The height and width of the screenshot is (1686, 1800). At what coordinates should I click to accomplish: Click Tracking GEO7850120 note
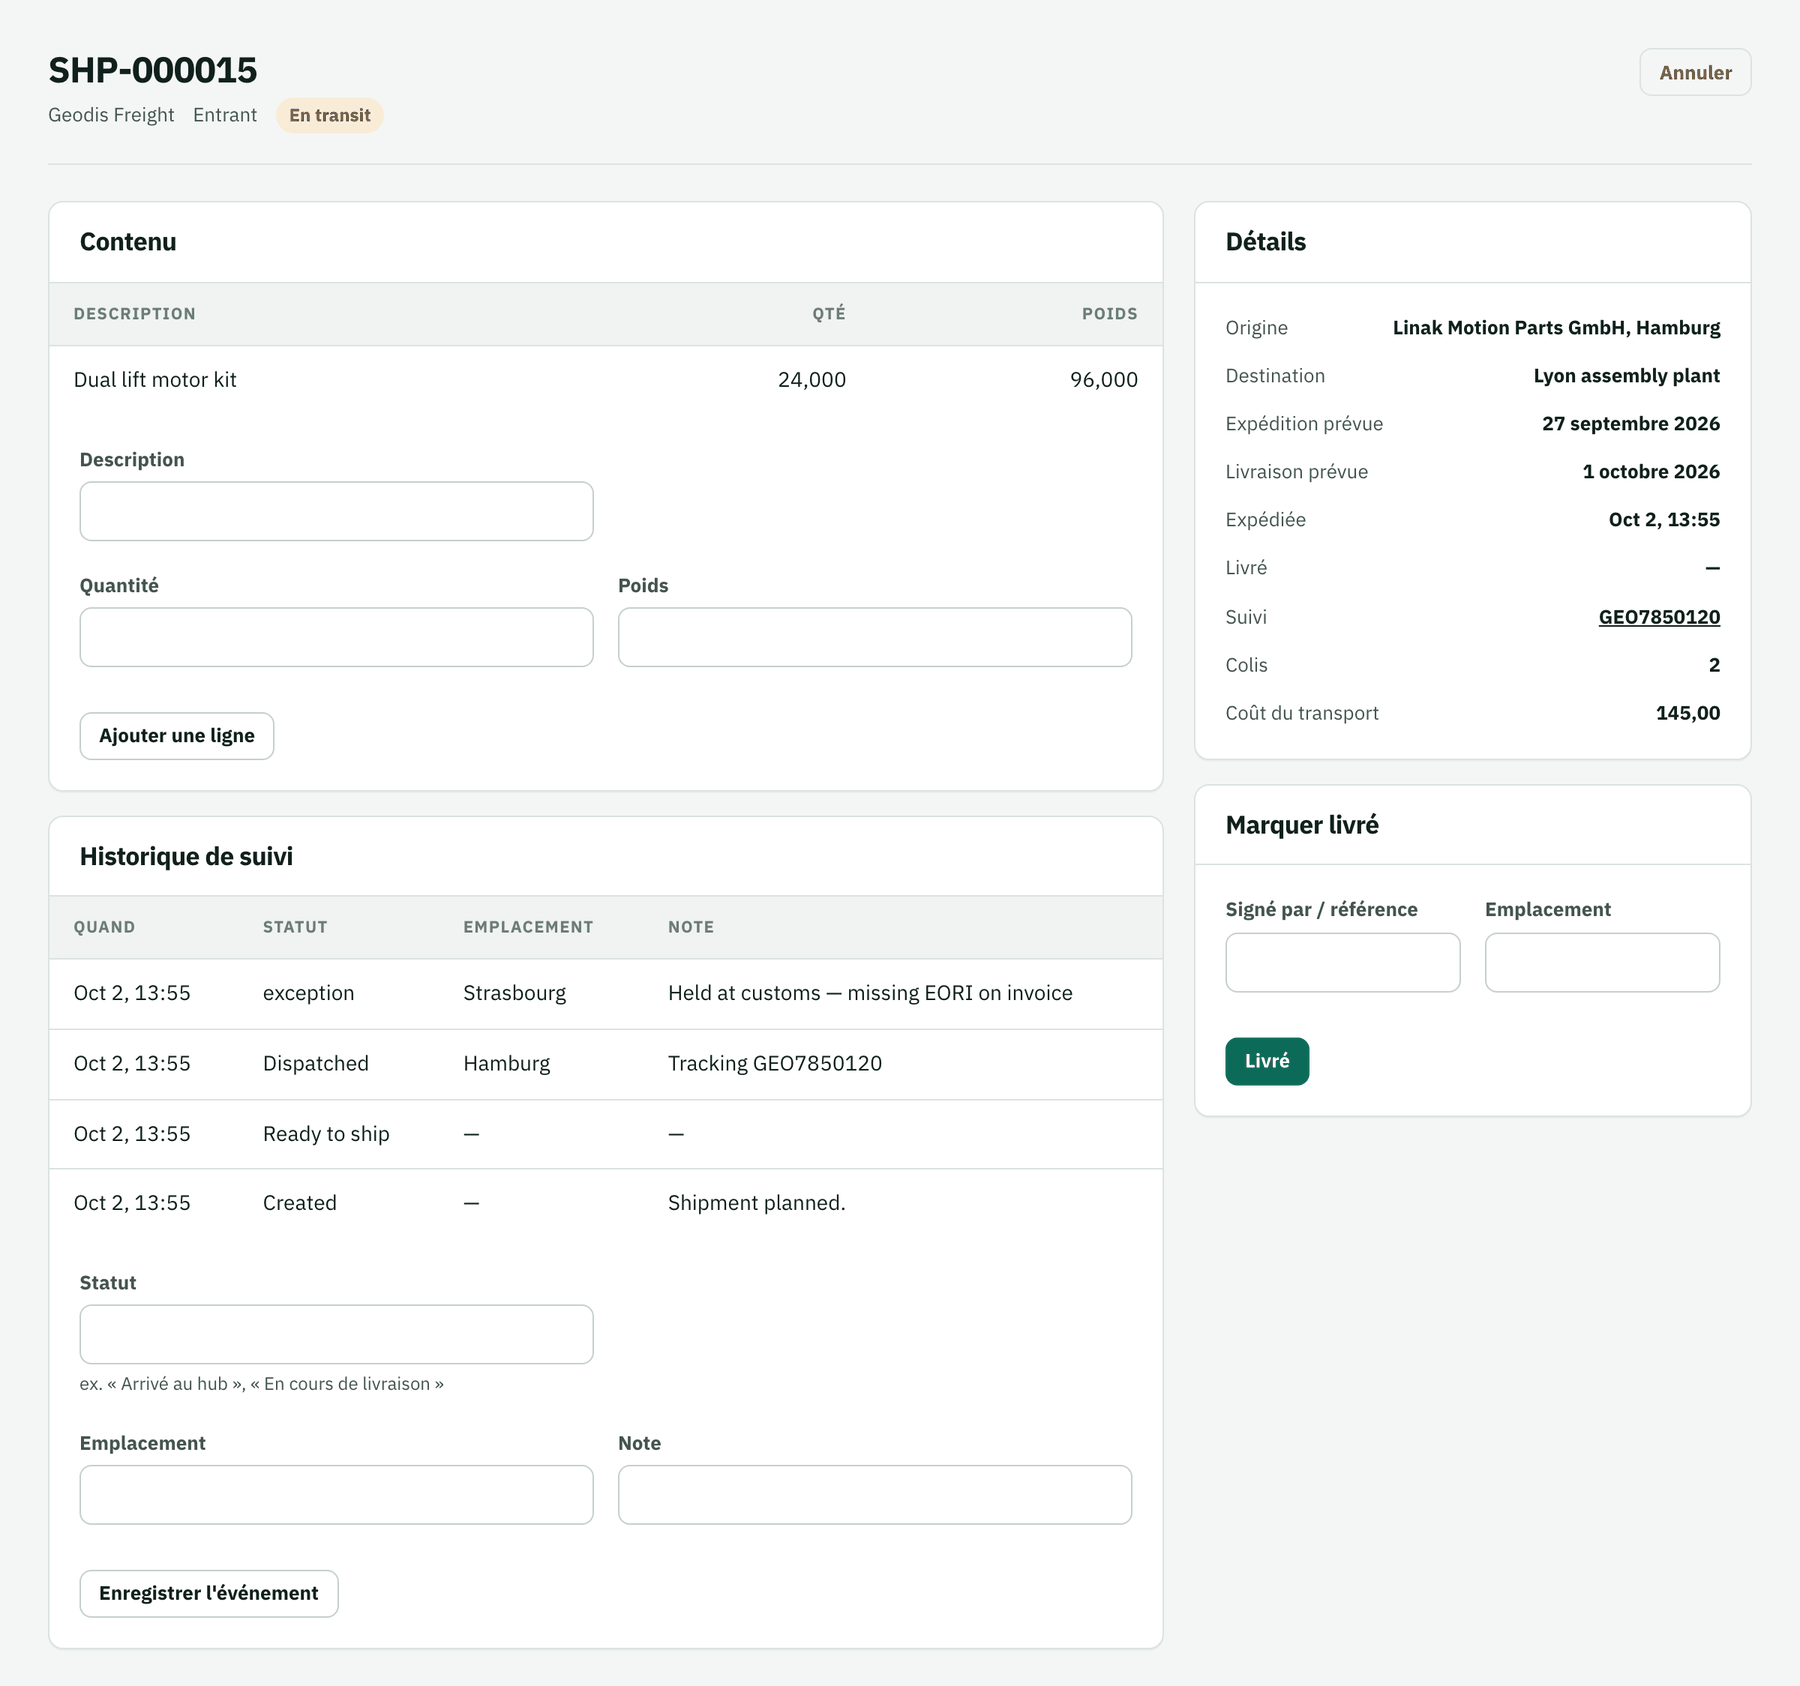(x=775, y=1063)
